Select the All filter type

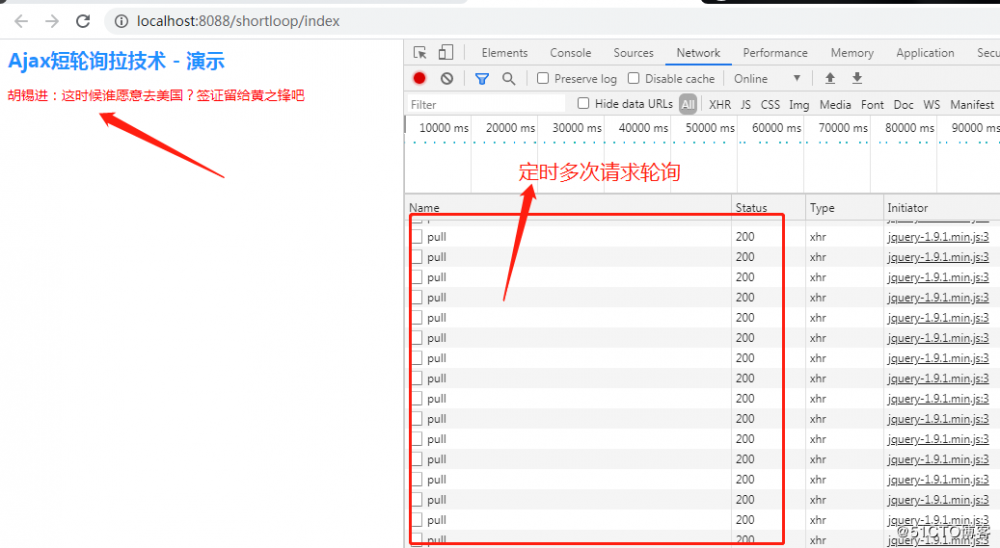point(688,104)
